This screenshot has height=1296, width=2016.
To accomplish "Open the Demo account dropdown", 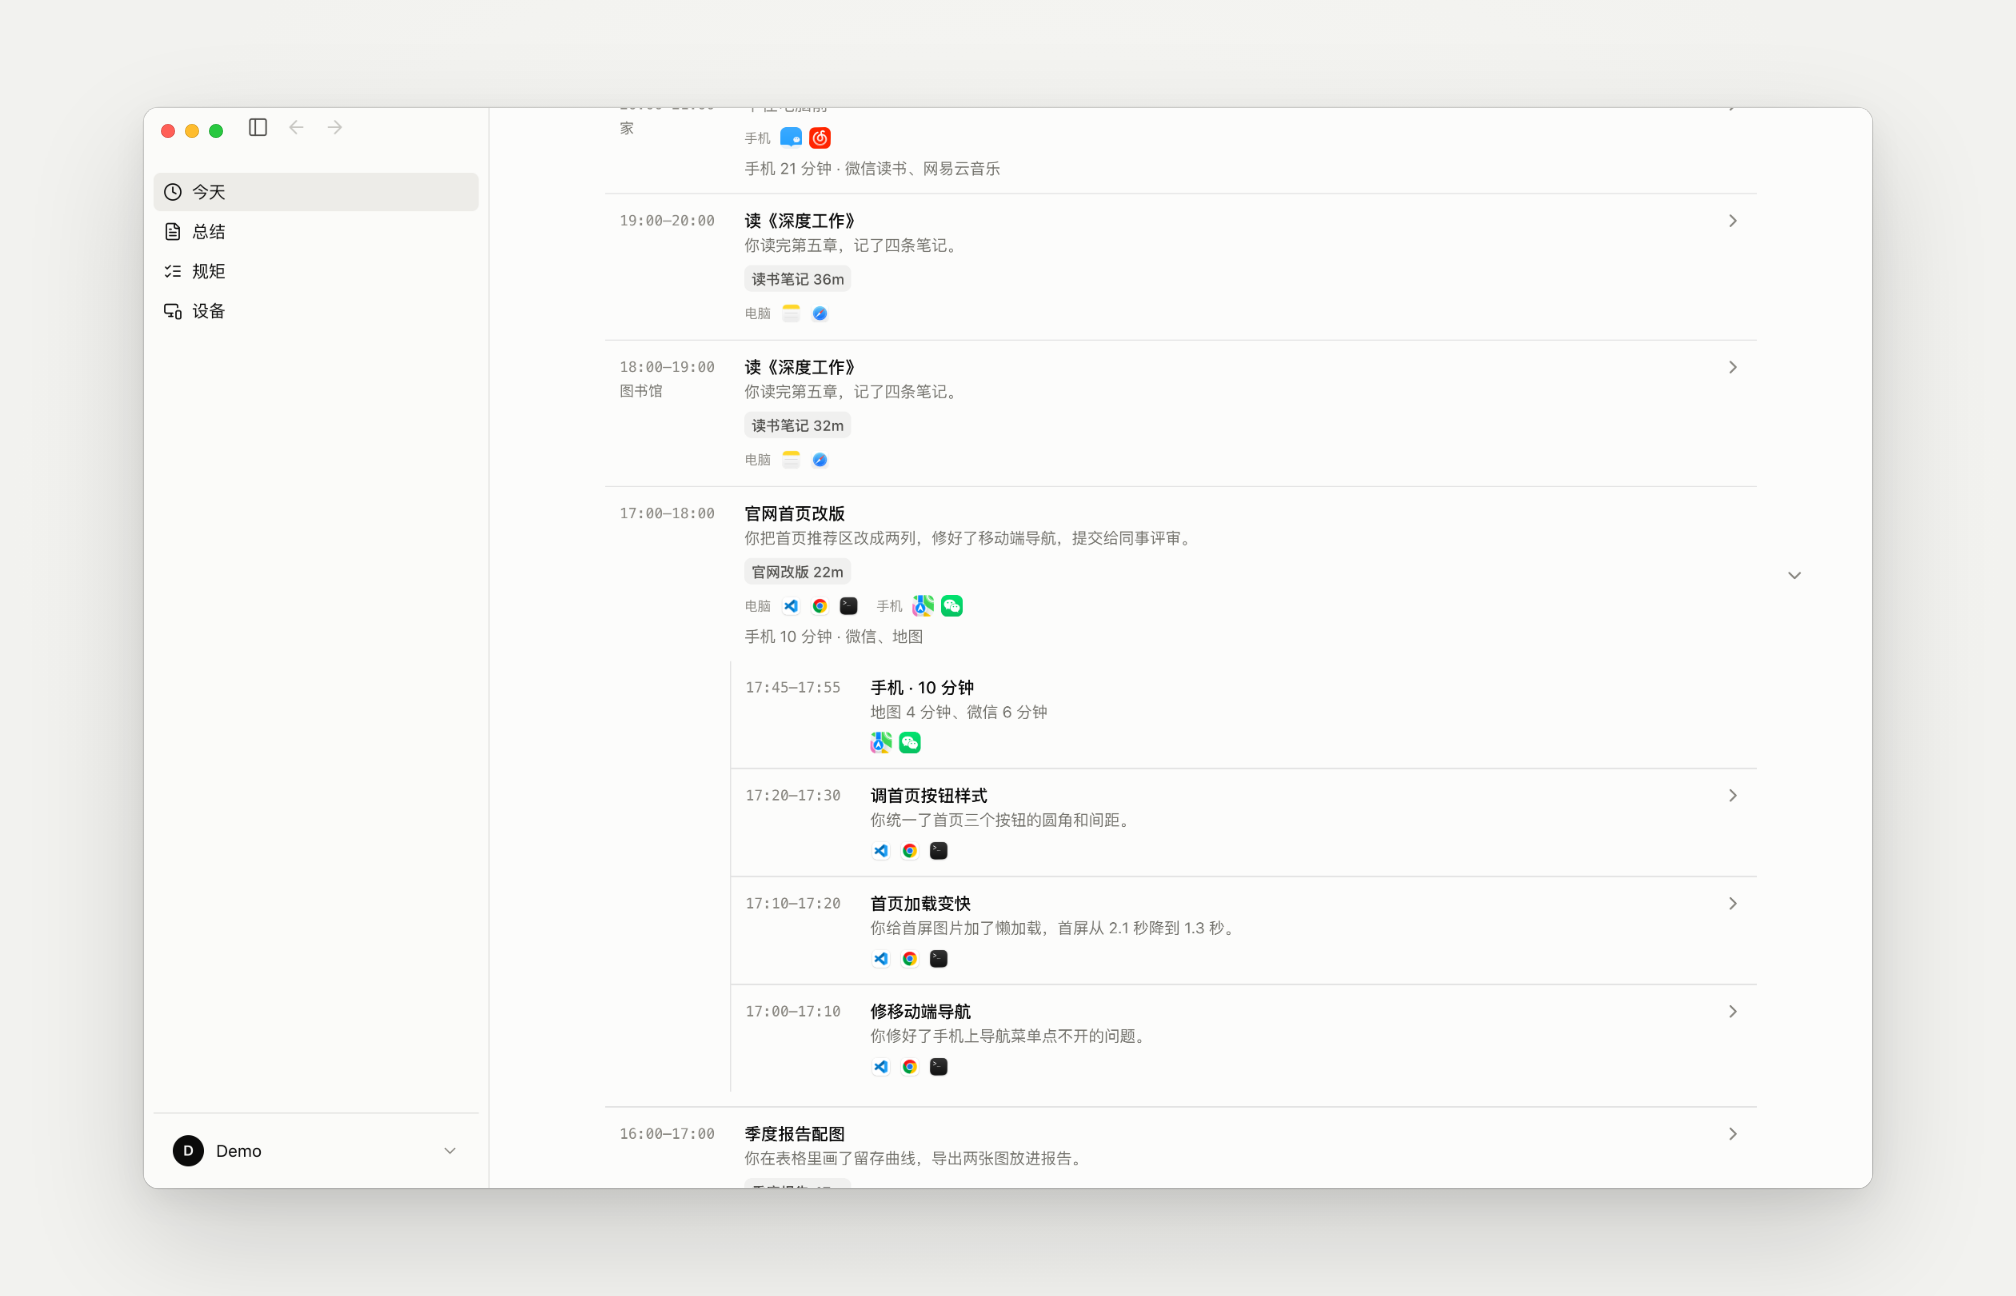I will pyautogui.click(x=316, y=1151).
